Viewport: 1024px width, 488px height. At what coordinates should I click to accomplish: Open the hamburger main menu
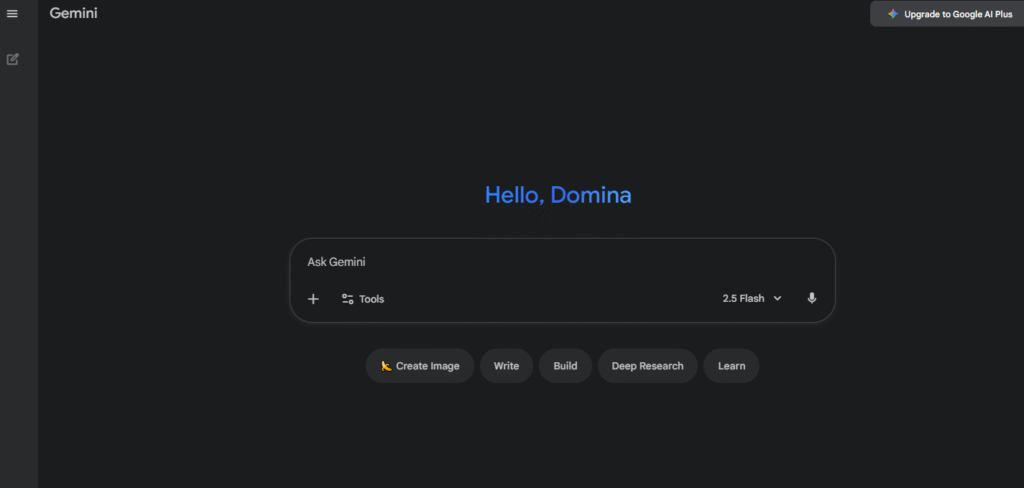pyautogui.click(x=12, y=14)
